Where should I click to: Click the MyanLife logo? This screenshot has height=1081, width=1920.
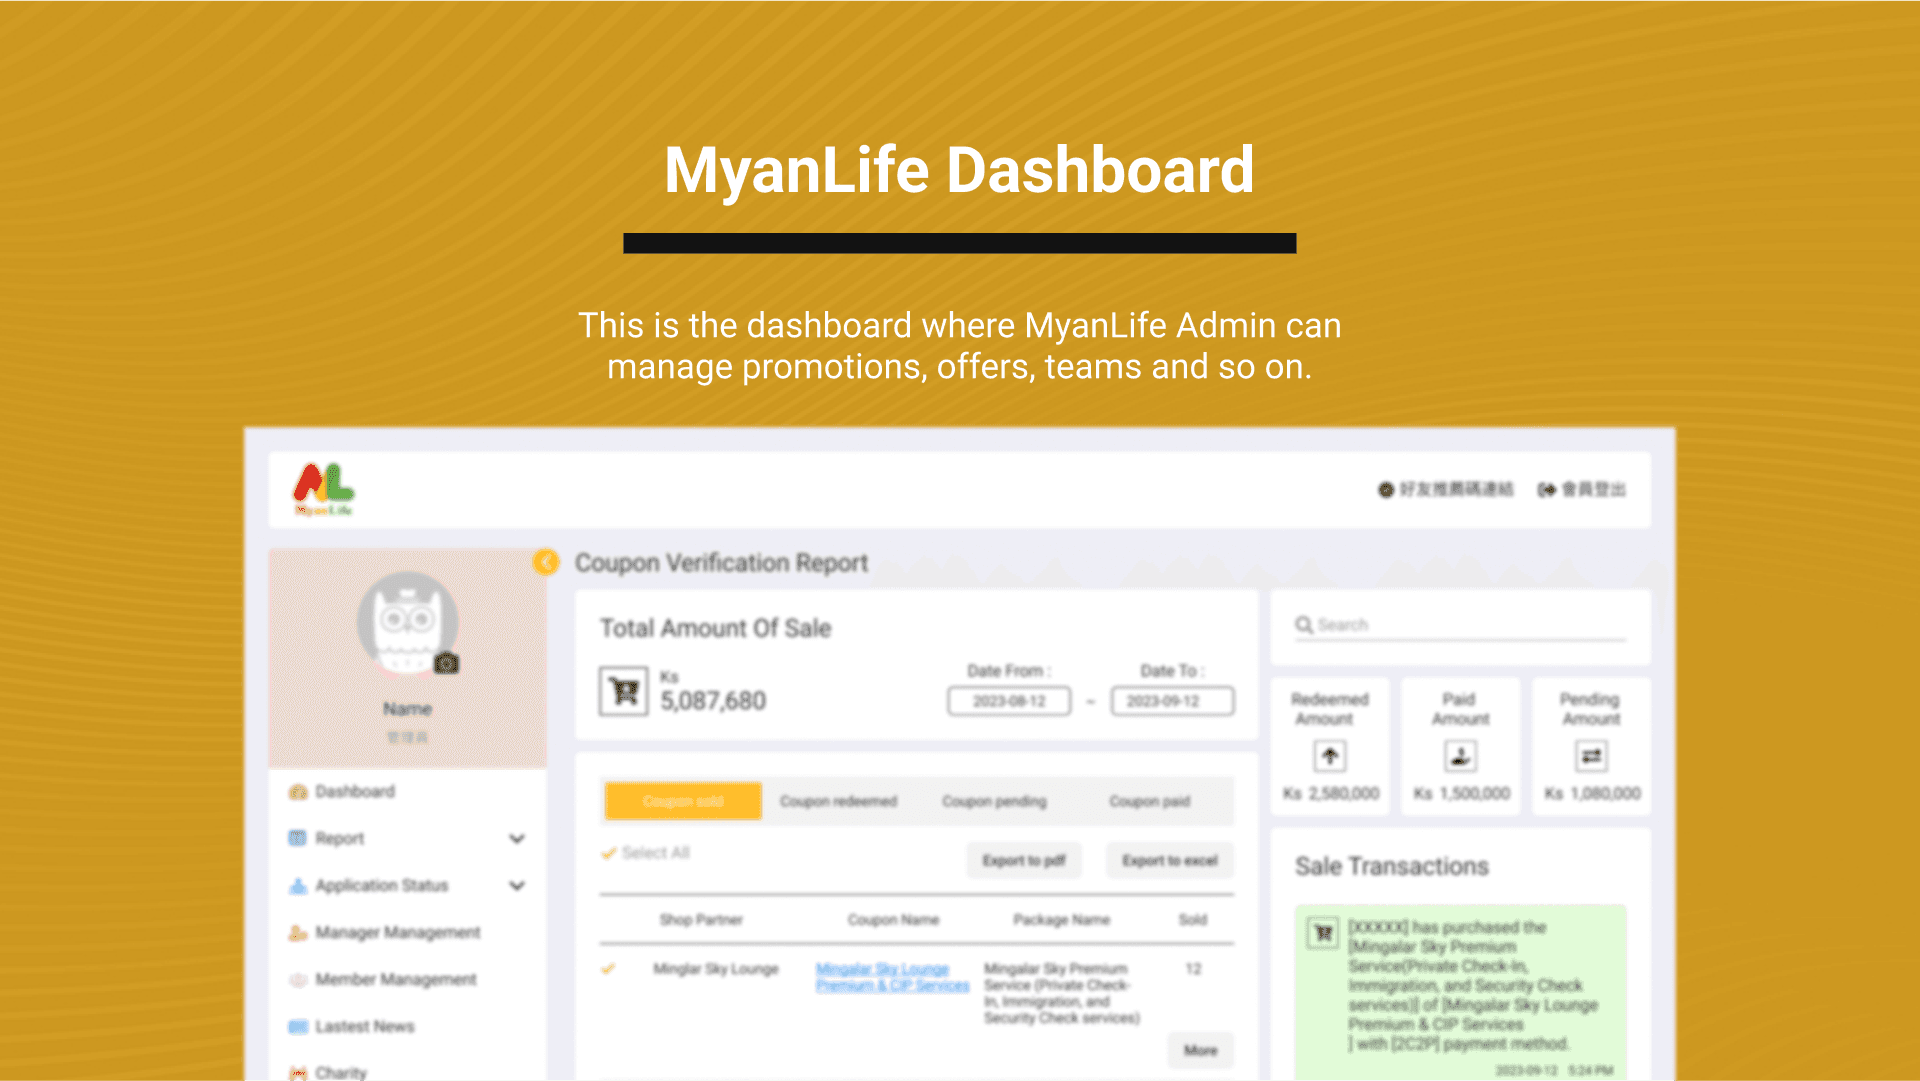pos(323,489)
